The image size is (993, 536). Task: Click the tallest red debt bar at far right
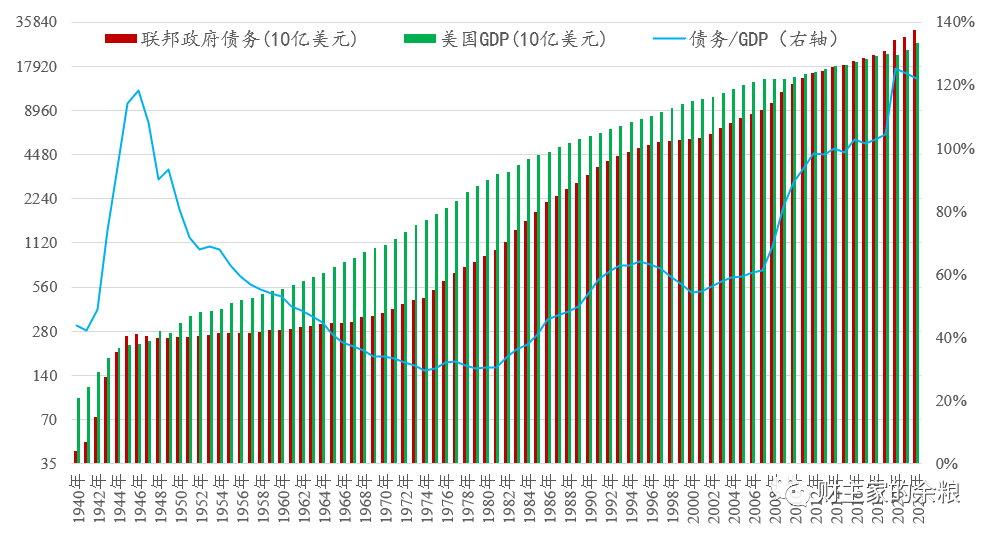pyautogui.click(x=914, y=246)
